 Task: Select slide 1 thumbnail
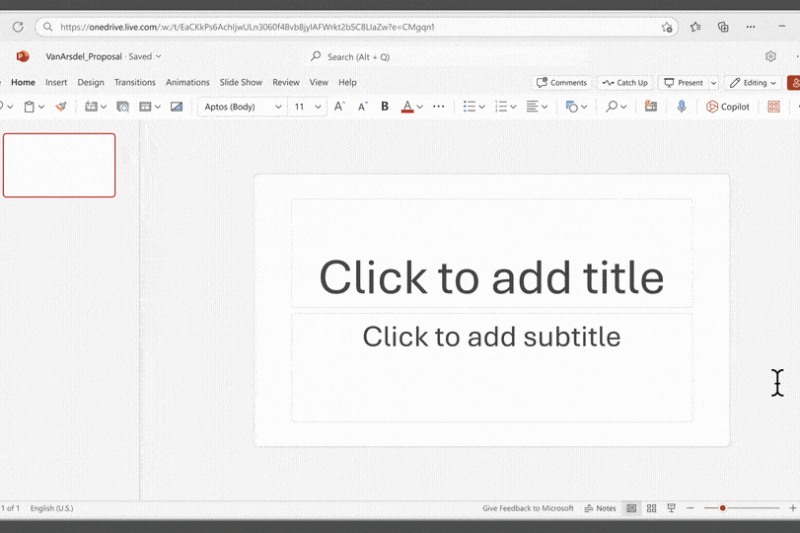coord(59,165)
